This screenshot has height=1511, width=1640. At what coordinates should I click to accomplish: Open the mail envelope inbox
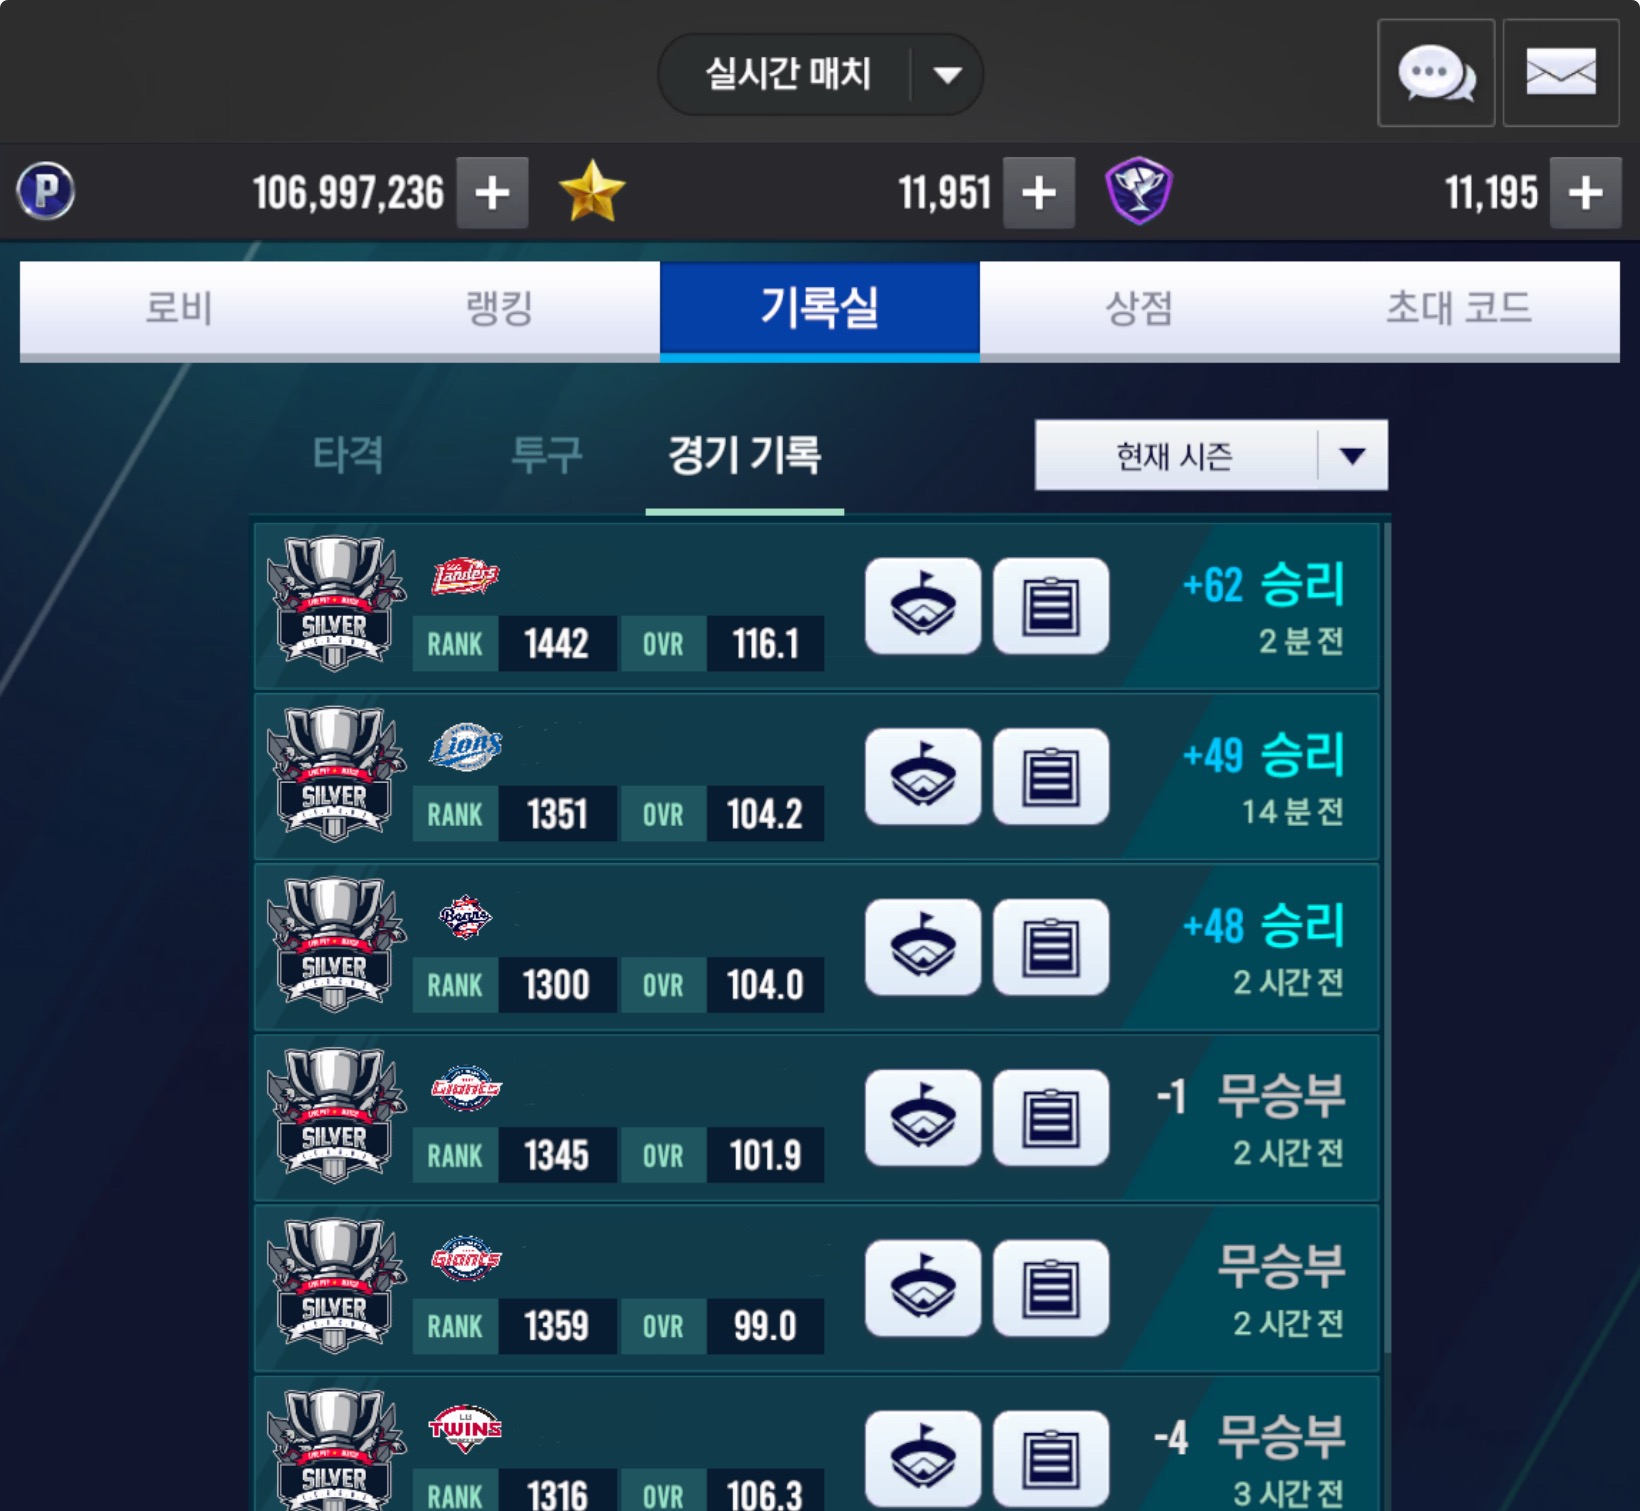(1561, 73)
